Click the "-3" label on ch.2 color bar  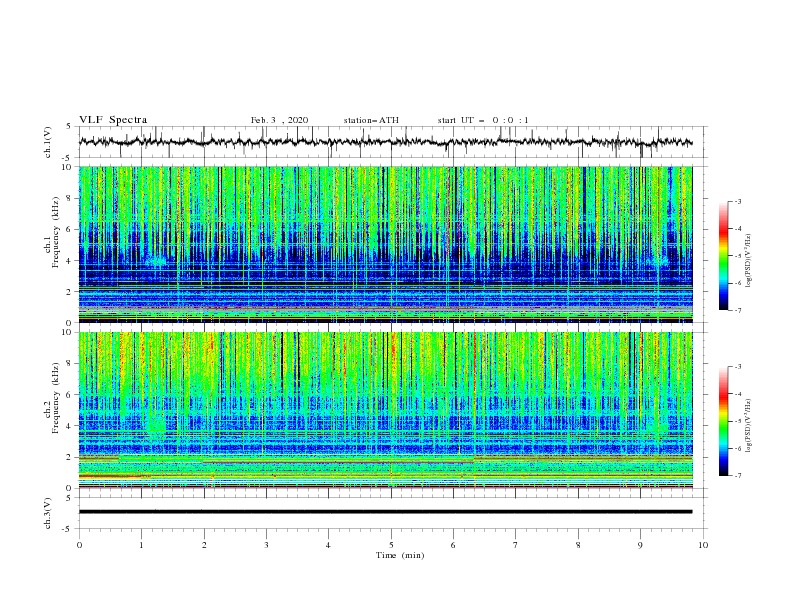[737, 367]
